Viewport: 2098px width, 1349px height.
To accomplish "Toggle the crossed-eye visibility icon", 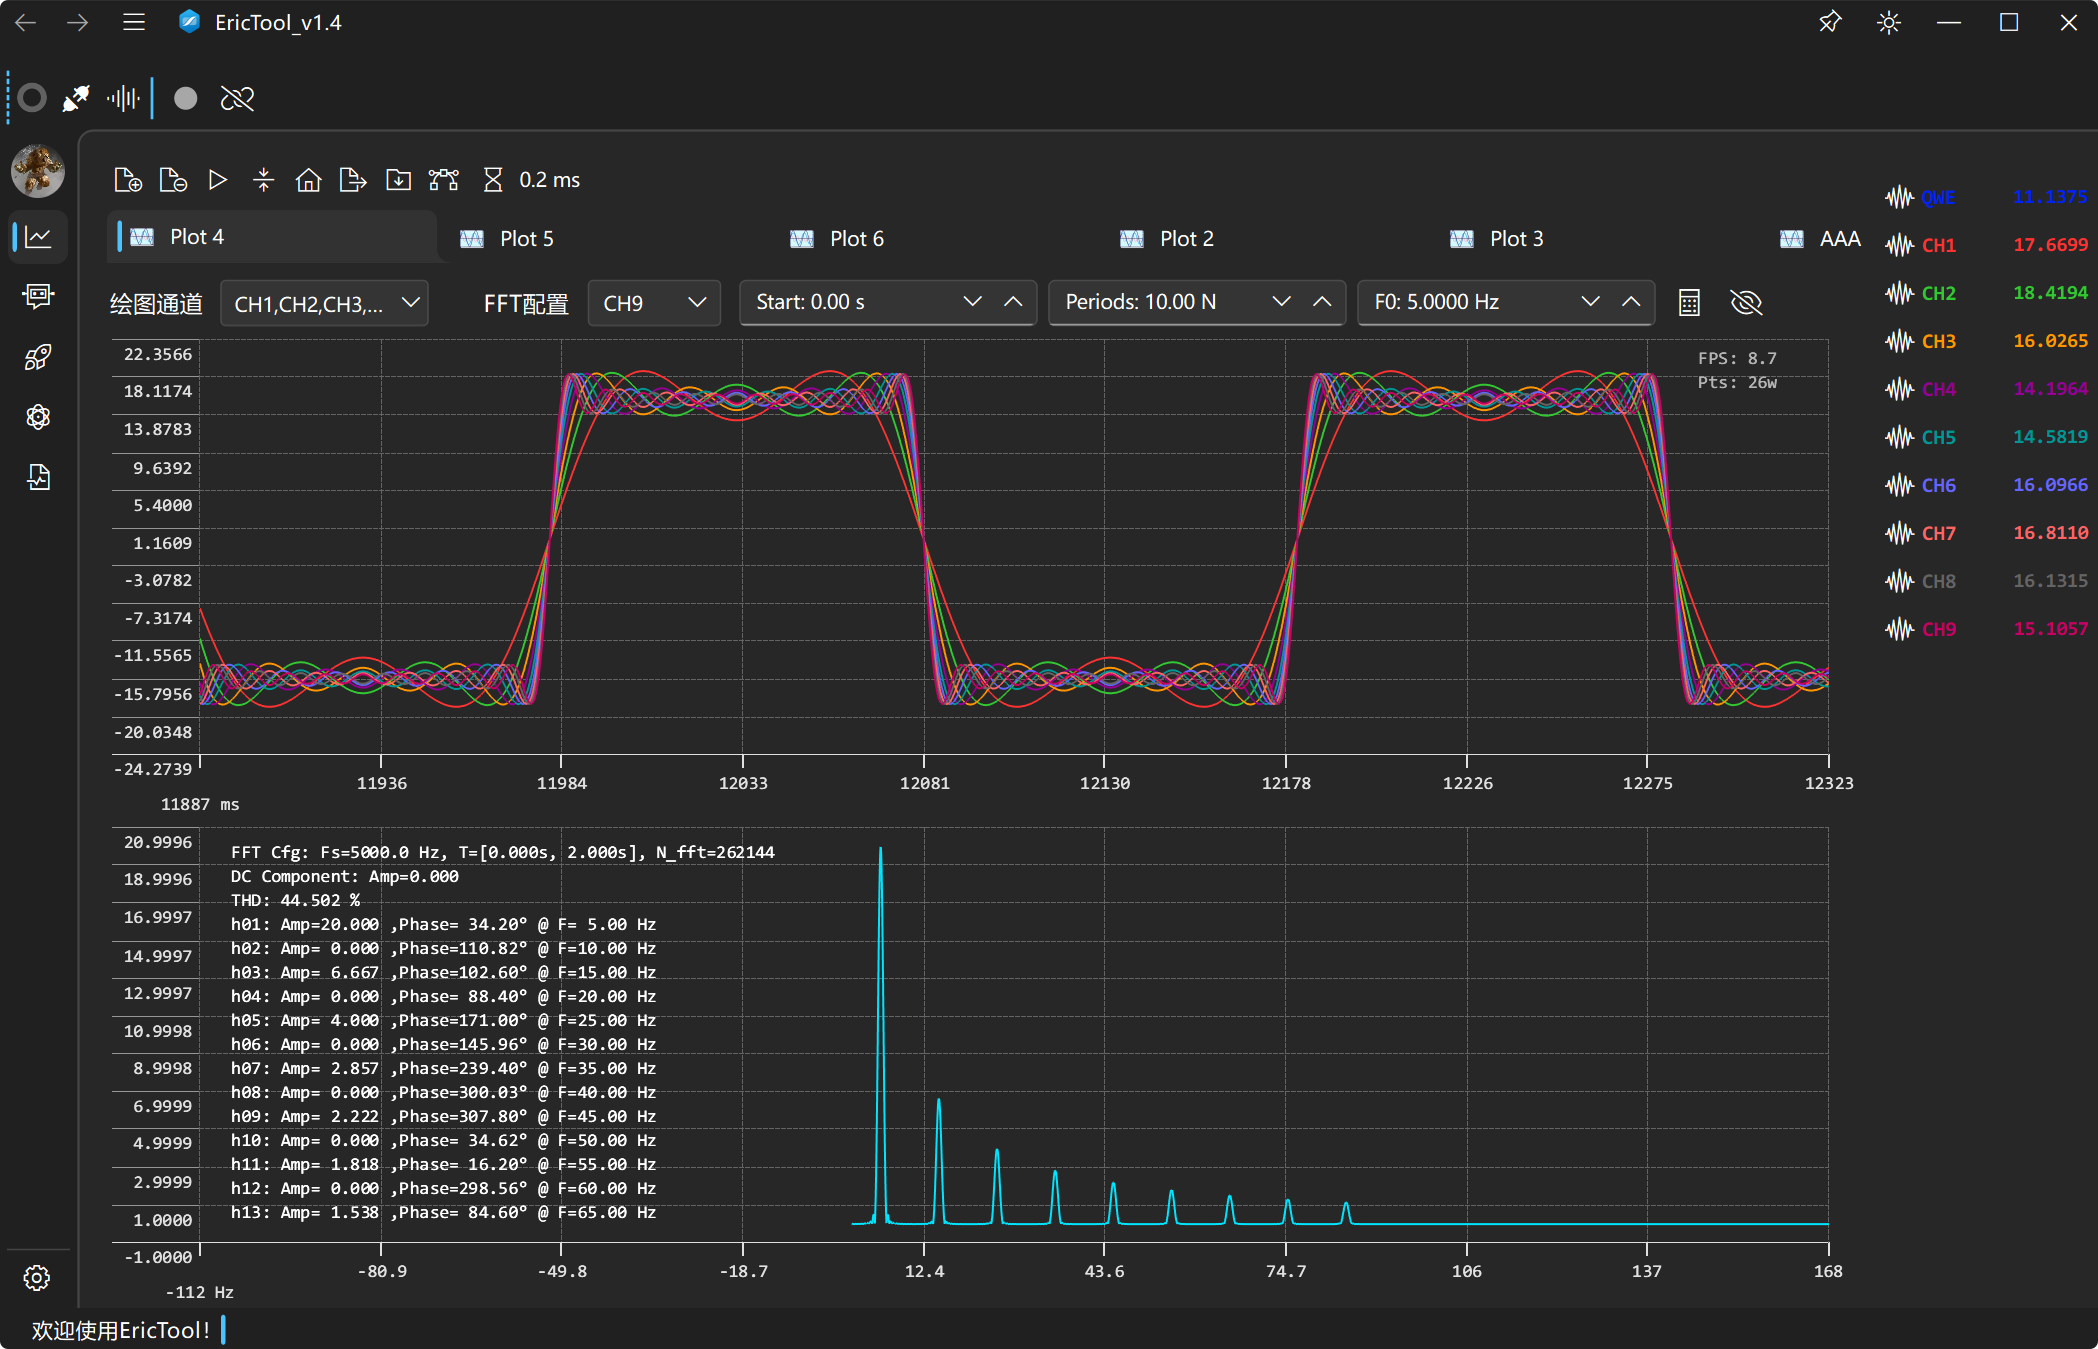I will (x=1746, y=303).
